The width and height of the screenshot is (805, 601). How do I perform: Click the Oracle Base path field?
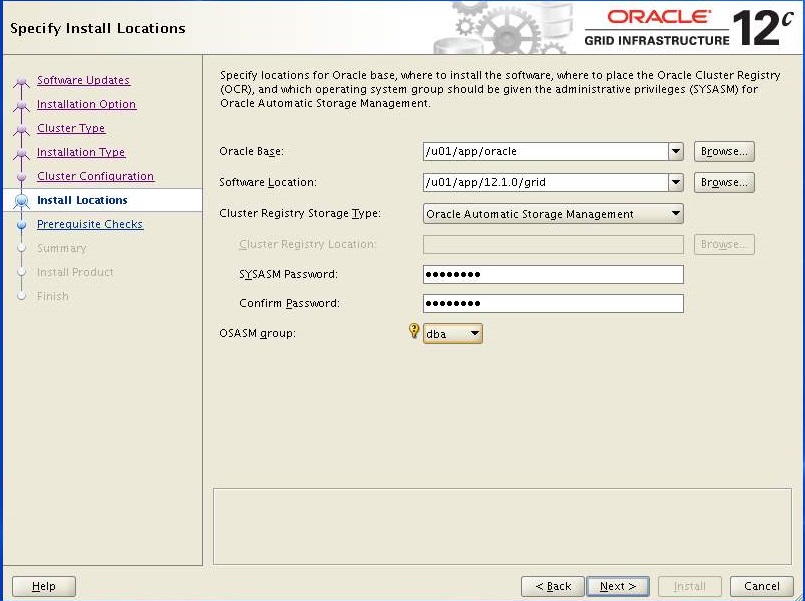click(546, 151)
